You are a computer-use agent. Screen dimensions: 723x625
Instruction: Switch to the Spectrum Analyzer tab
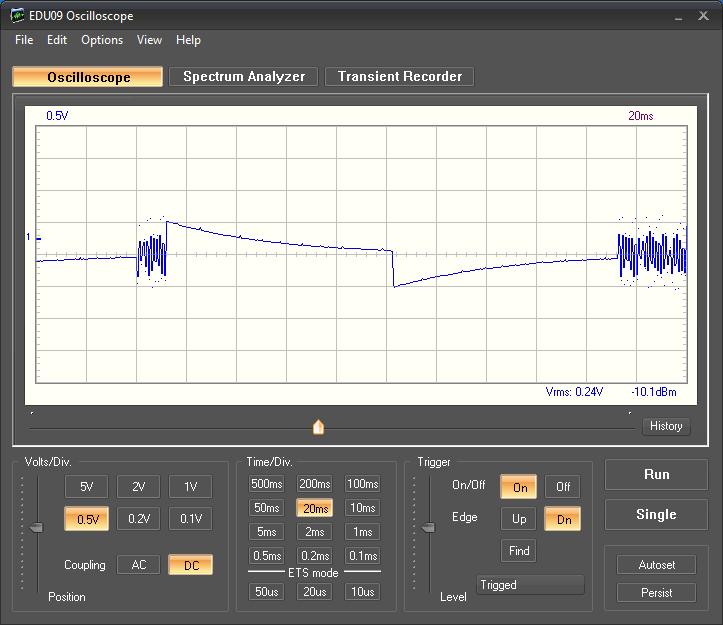click(244, 77)
